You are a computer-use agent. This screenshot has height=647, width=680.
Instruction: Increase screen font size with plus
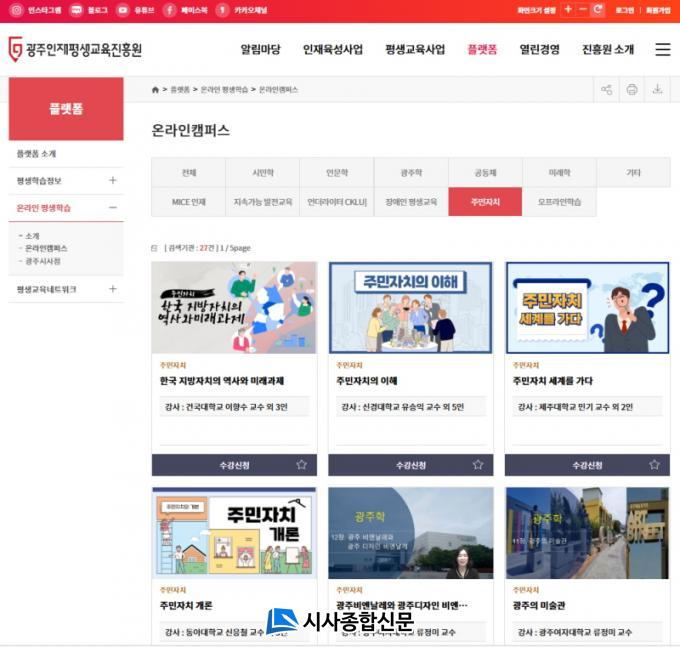[x=568, y=10]
